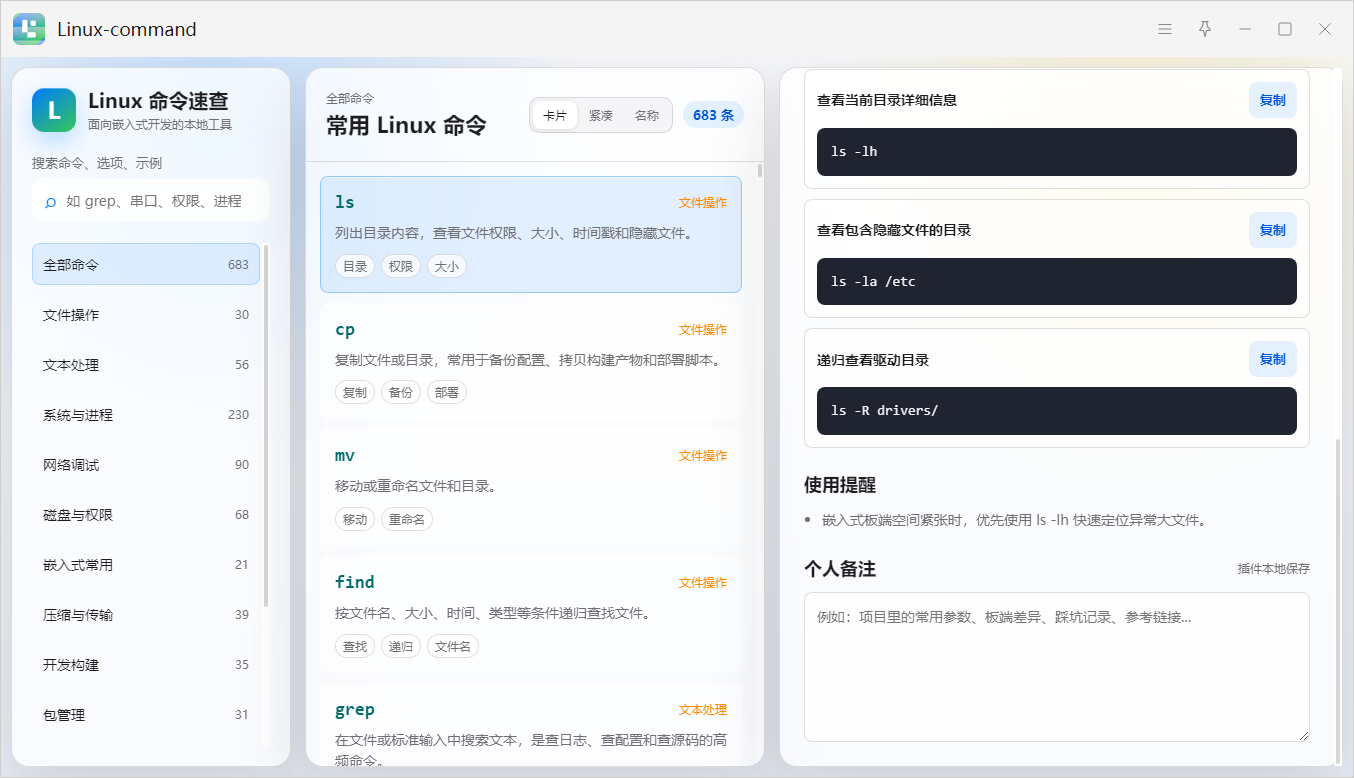This screenshot has width=1354, height=778.
Task: Select the grep command card
Action: tap(531, 725)
